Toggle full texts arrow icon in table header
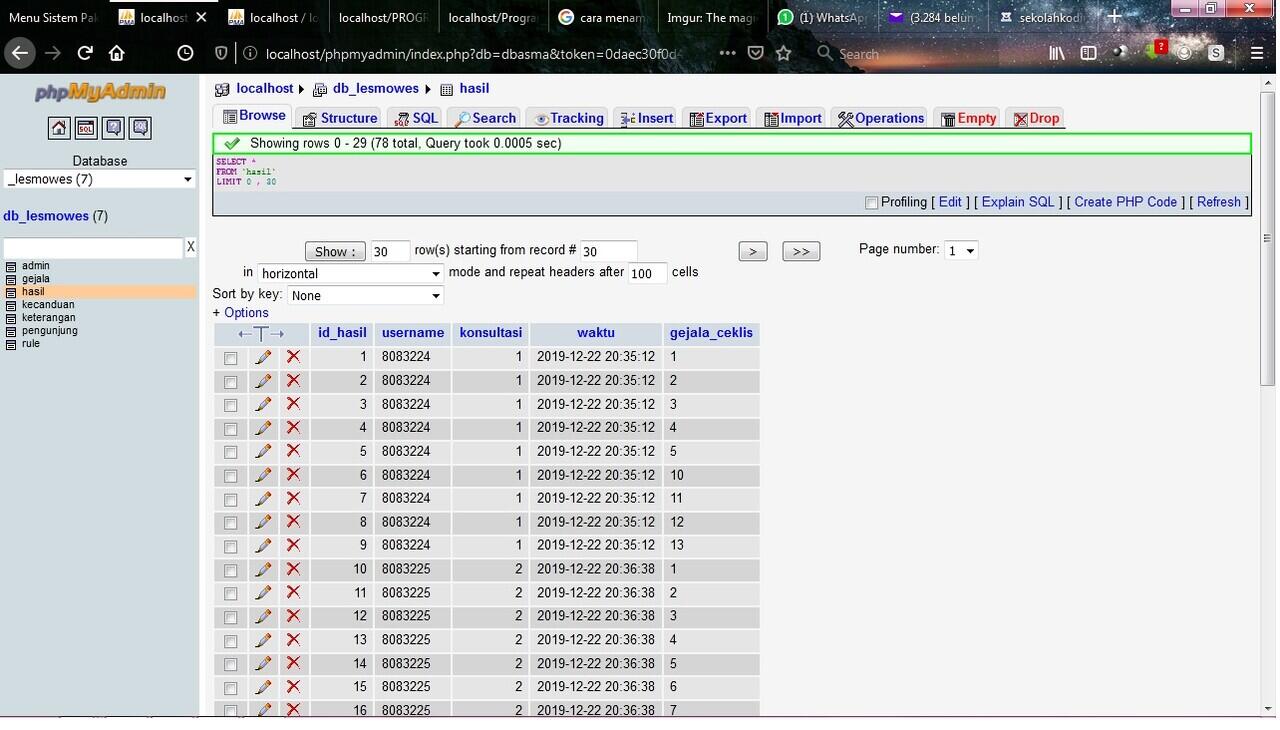 pos(261,334)
